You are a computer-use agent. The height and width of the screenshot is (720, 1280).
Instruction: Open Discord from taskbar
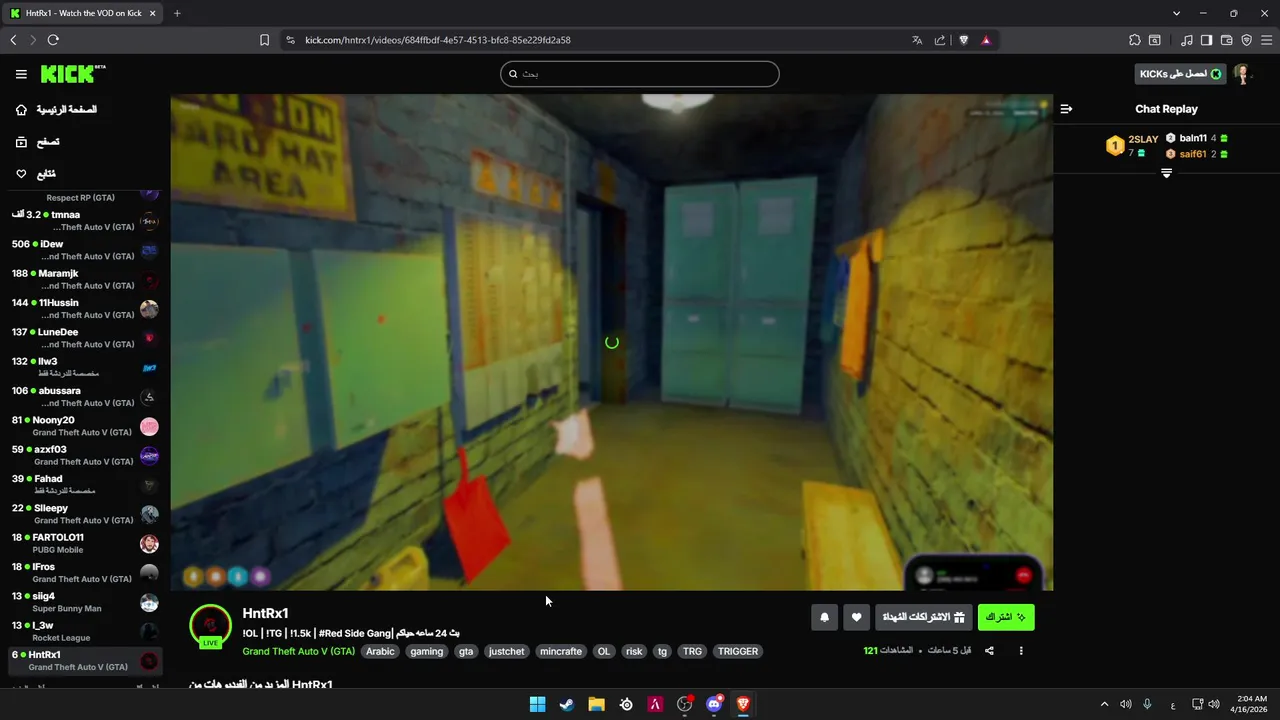pos(714,704)
